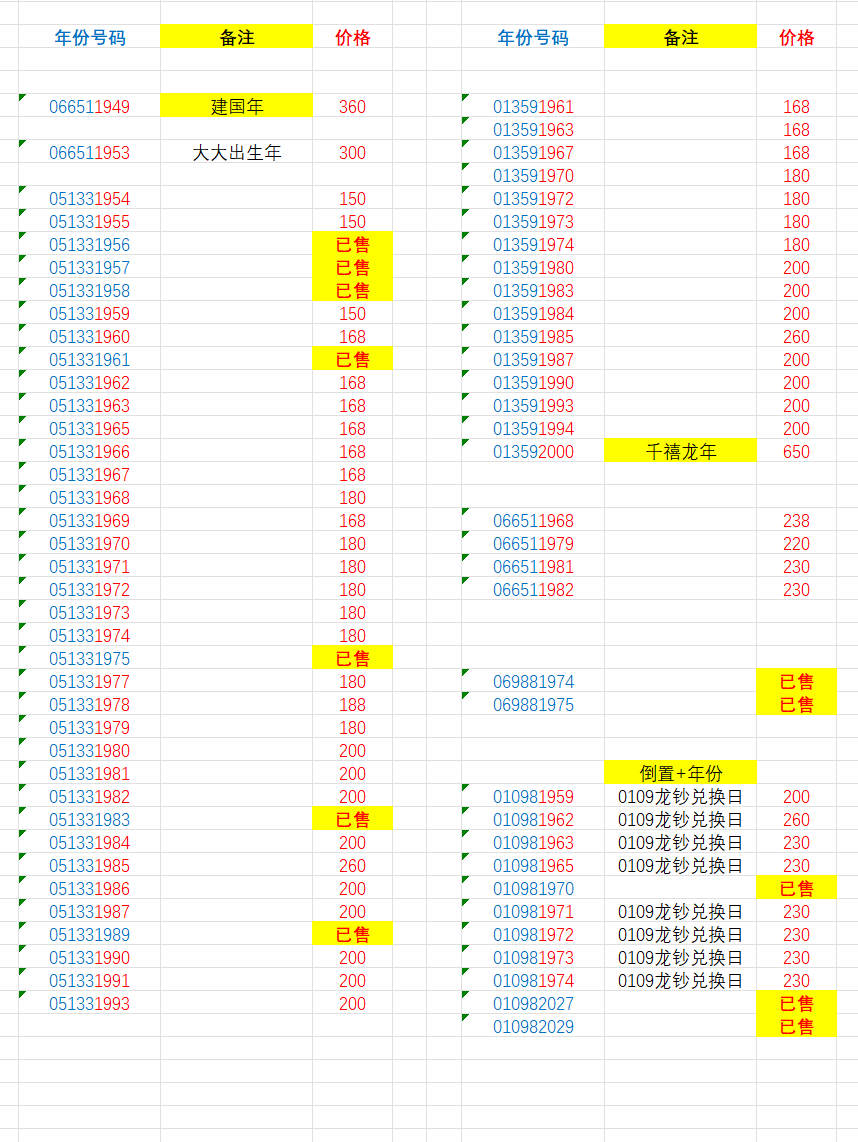Click the yellow 倒置+年份 label cell
The width and height of the screenshot is (858, 1142).
tap(681, 773)
